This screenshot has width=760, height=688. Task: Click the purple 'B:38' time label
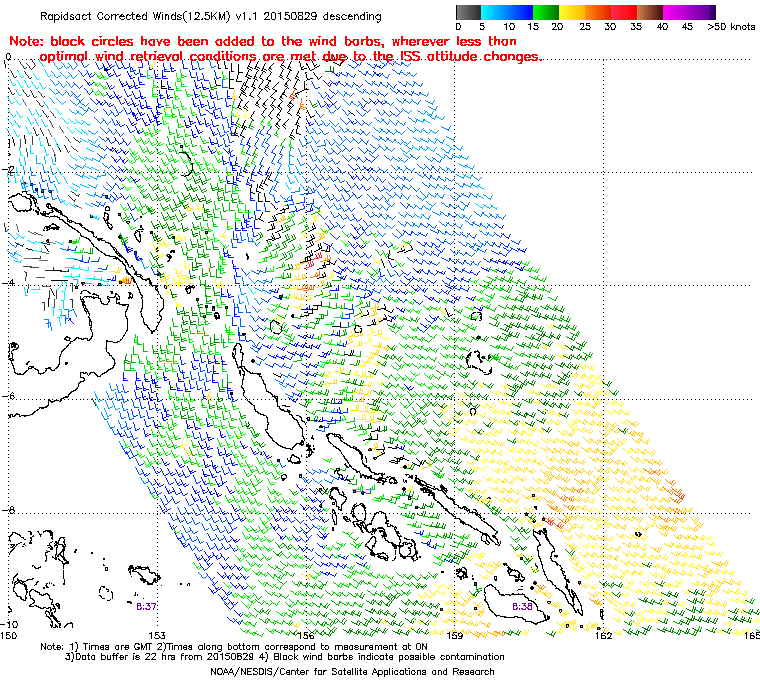click(x=522, y=606)
